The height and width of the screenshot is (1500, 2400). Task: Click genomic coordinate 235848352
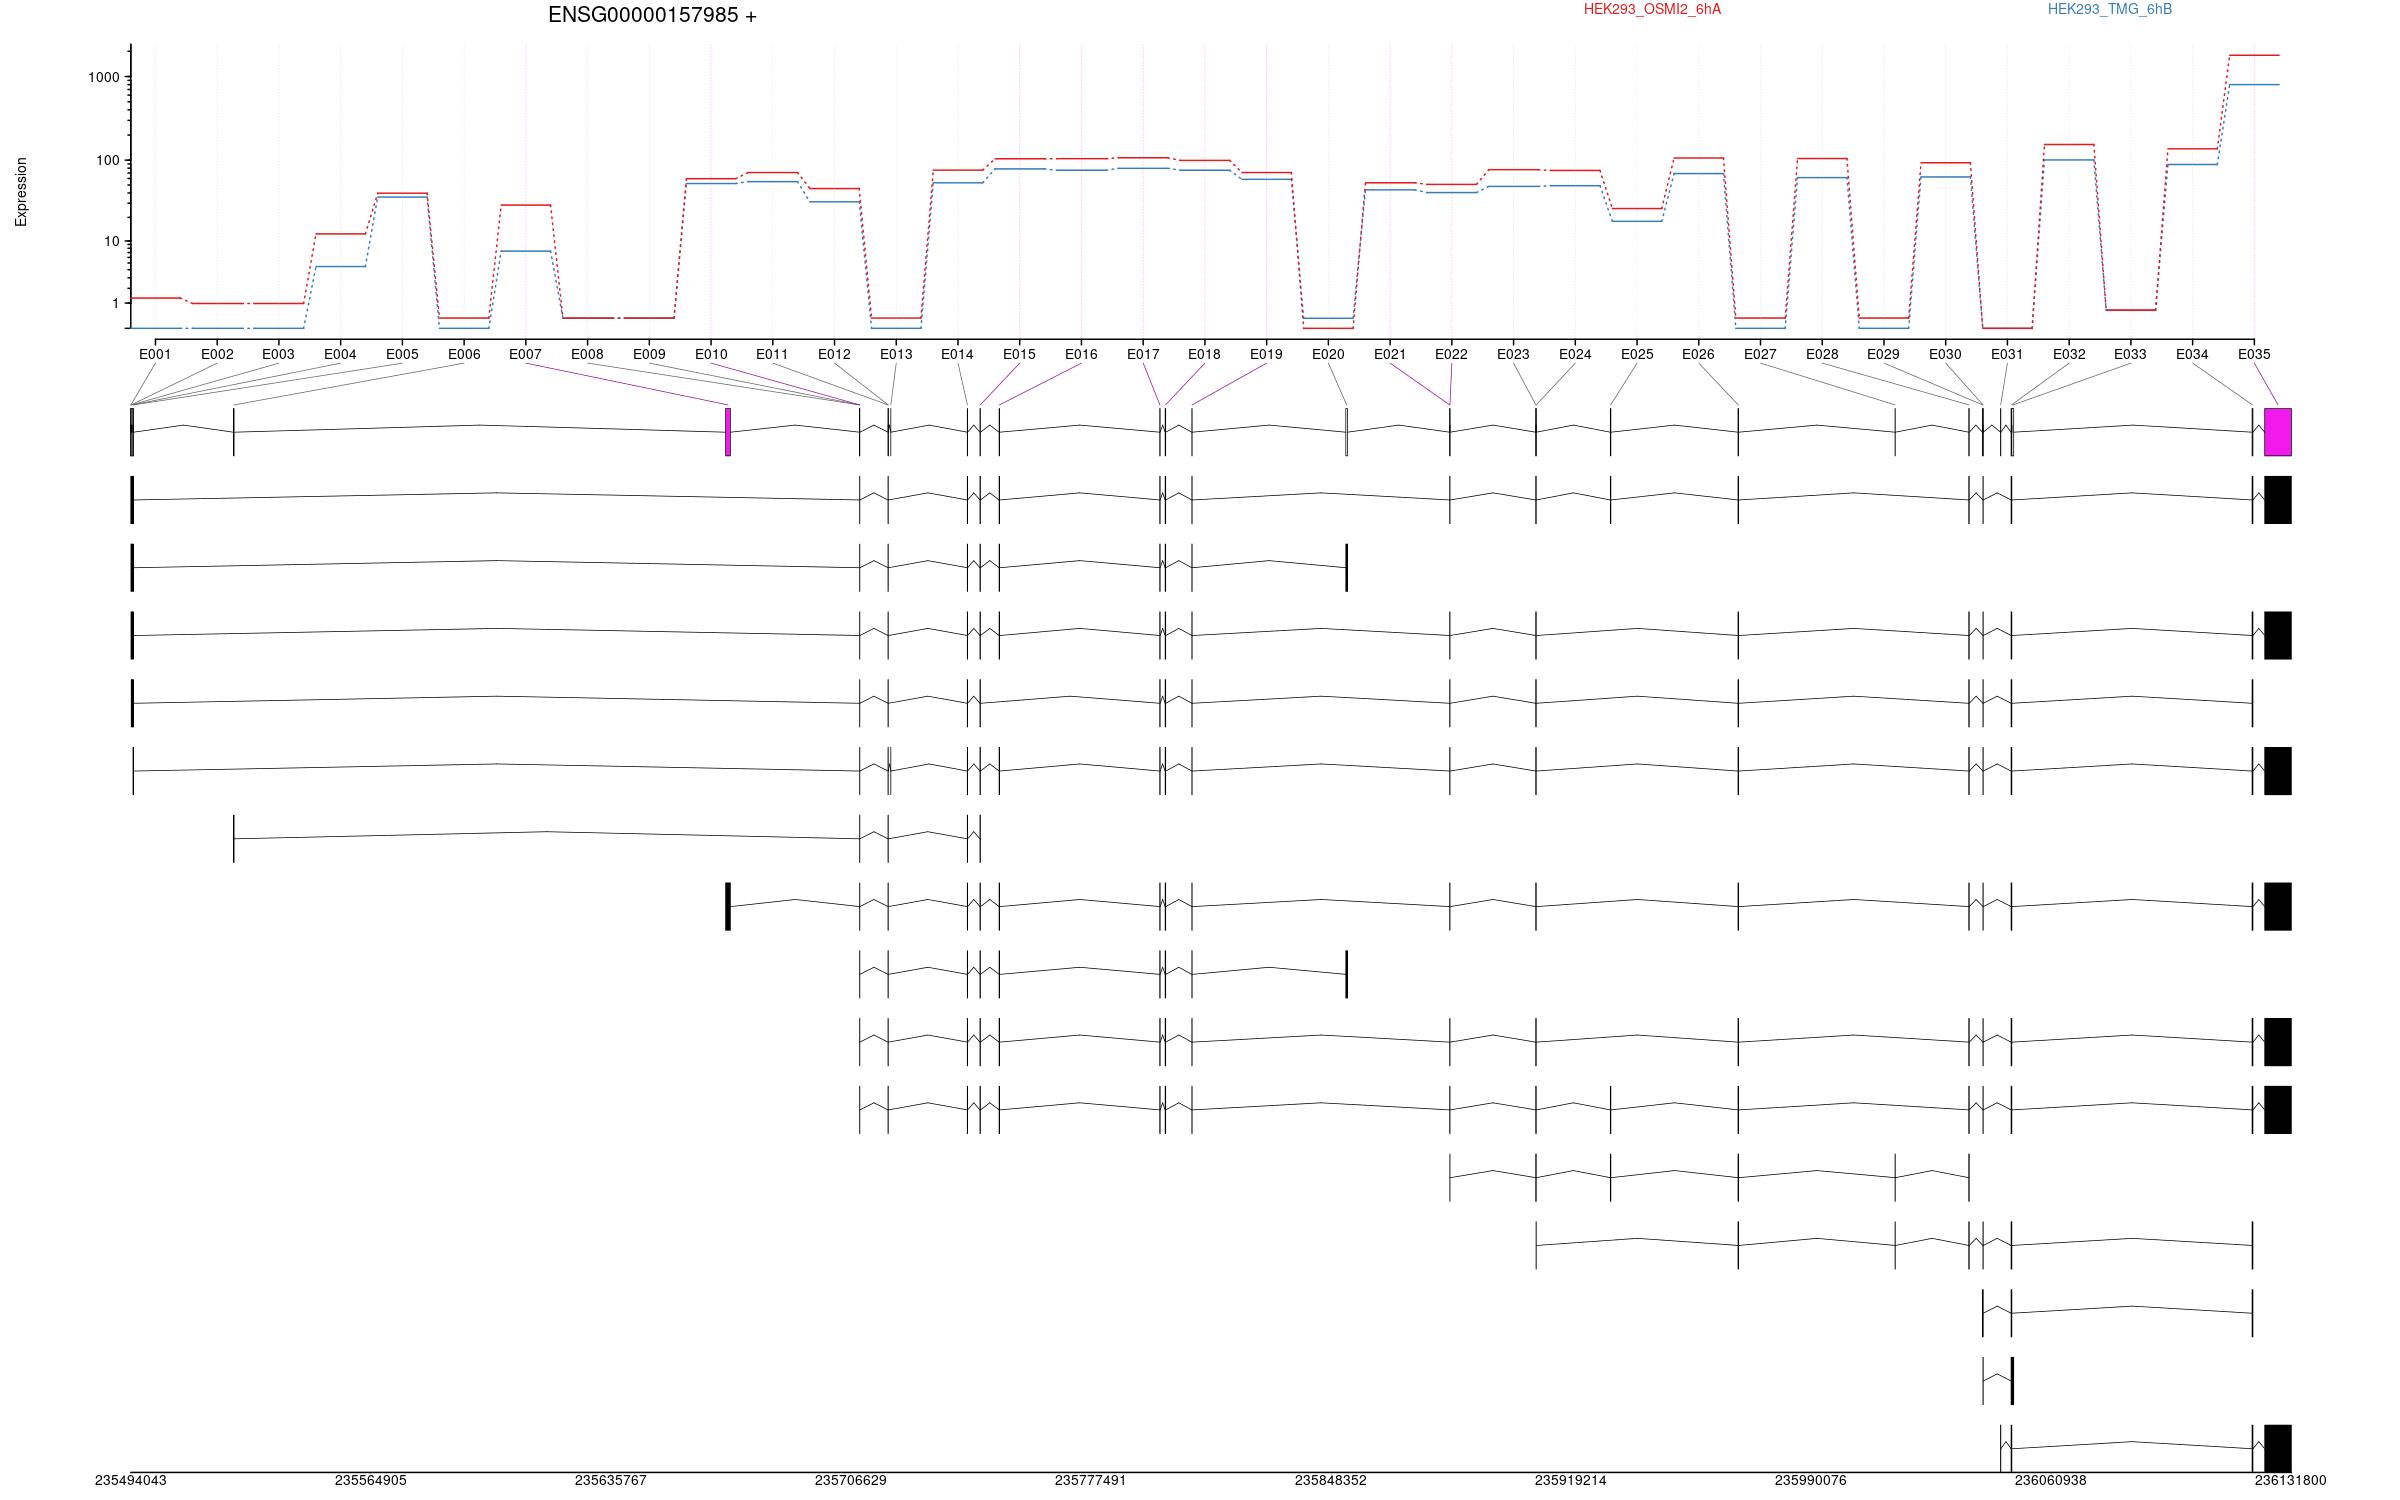(1331, 1480)
